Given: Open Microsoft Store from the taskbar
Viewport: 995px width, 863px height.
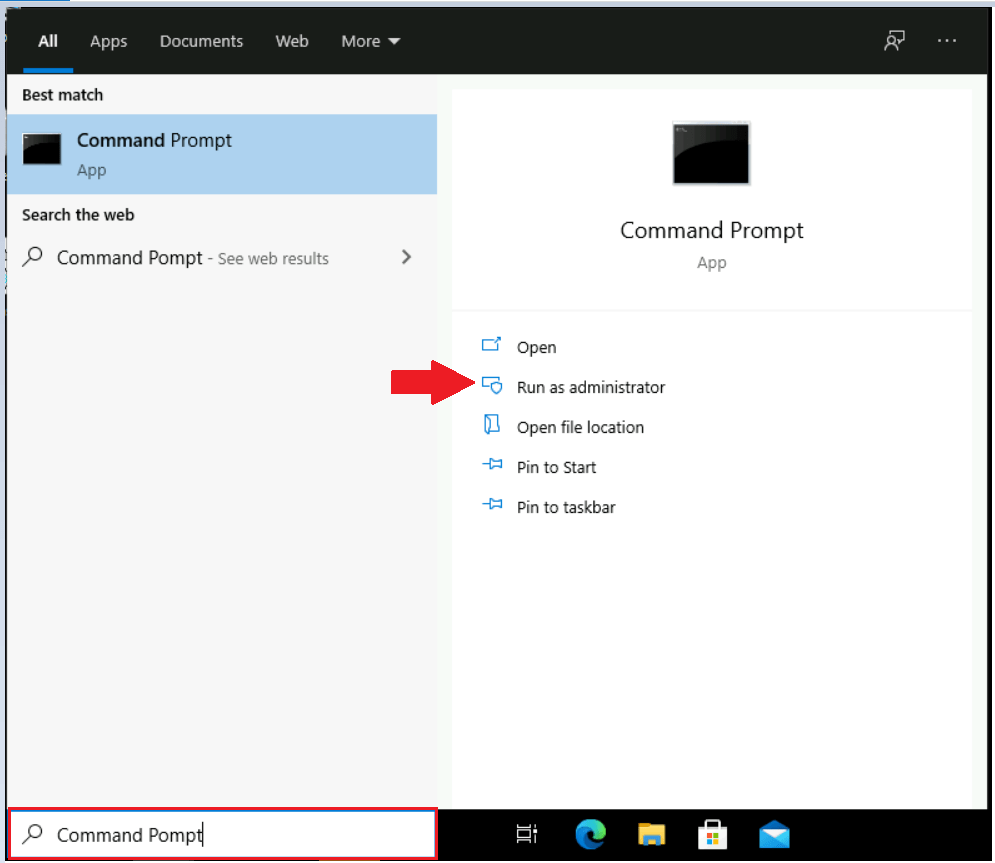Looking at the screenshot, I should click(713, 834).
